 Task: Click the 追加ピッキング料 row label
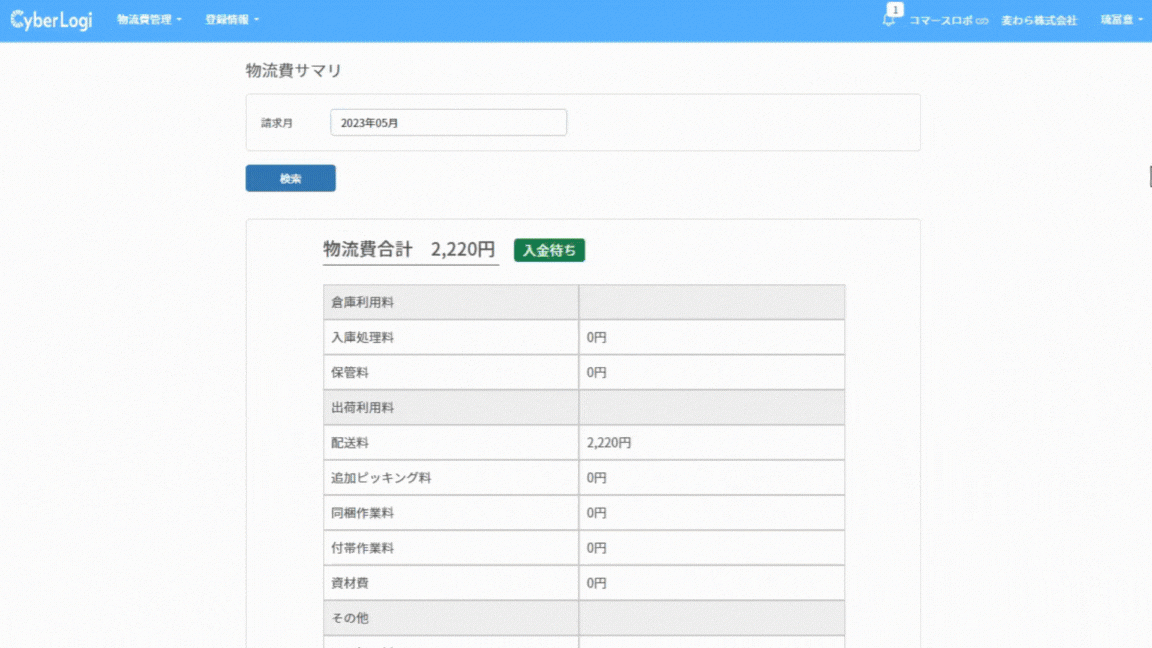[x=381, y=478]
